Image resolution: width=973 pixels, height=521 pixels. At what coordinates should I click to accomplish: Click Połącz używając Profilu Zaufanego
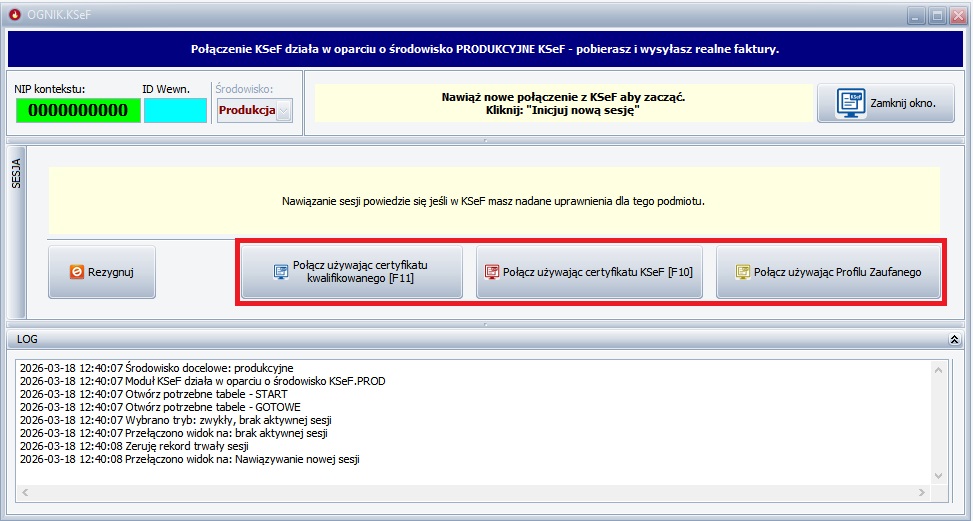point(828,272)
